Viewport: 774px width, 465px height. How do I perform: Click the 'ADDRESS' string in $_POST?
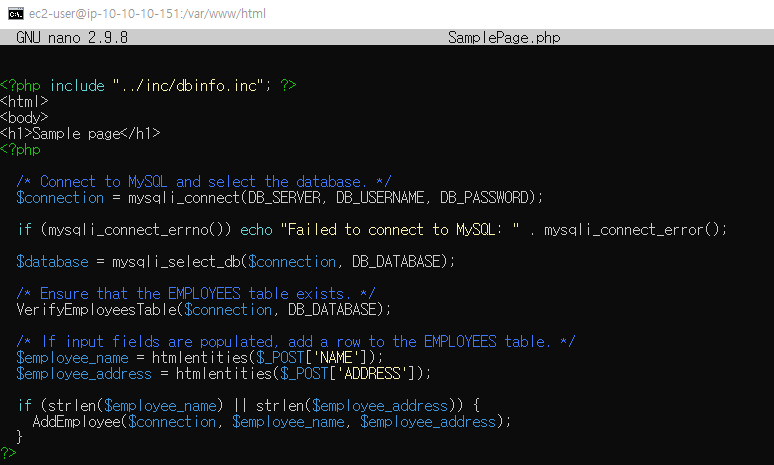click(x=372, y=374)
